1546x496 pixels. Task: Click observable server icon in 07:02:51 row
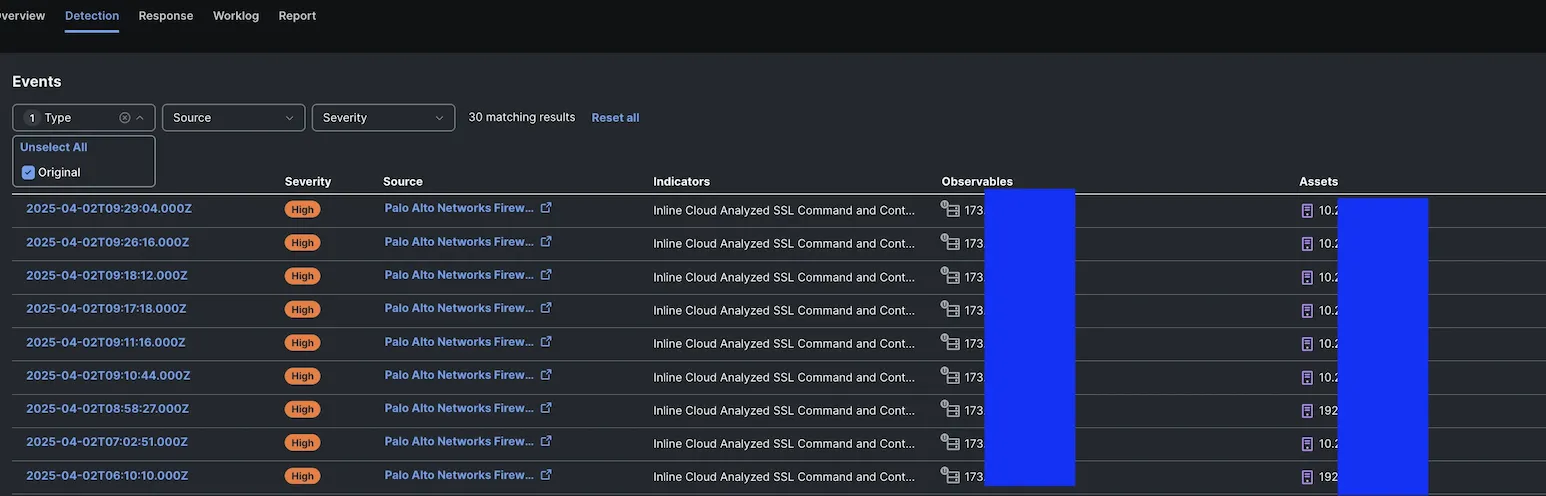click(950, 442)
